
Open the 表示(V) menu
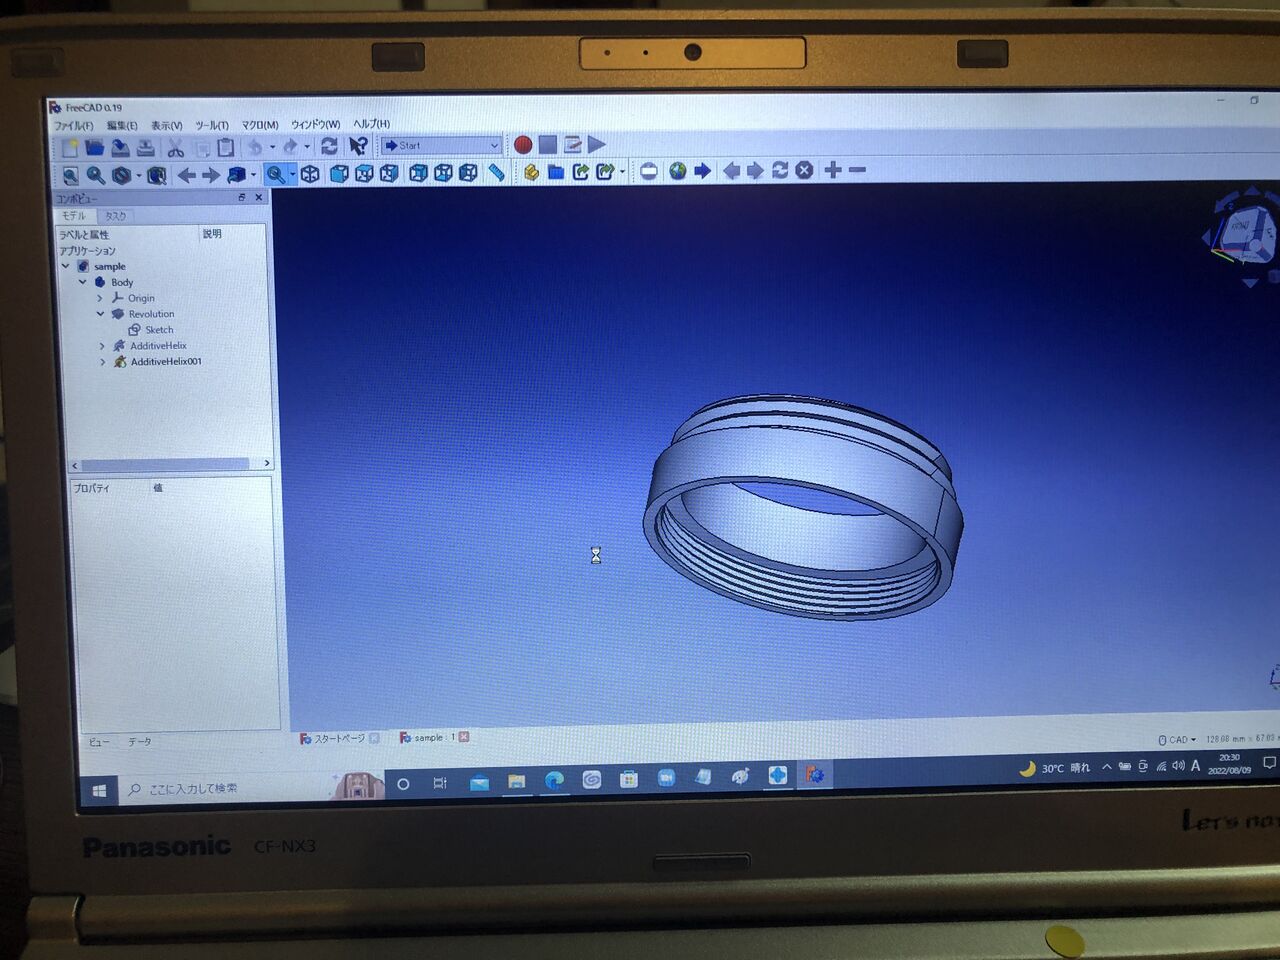tap(166, 126)
